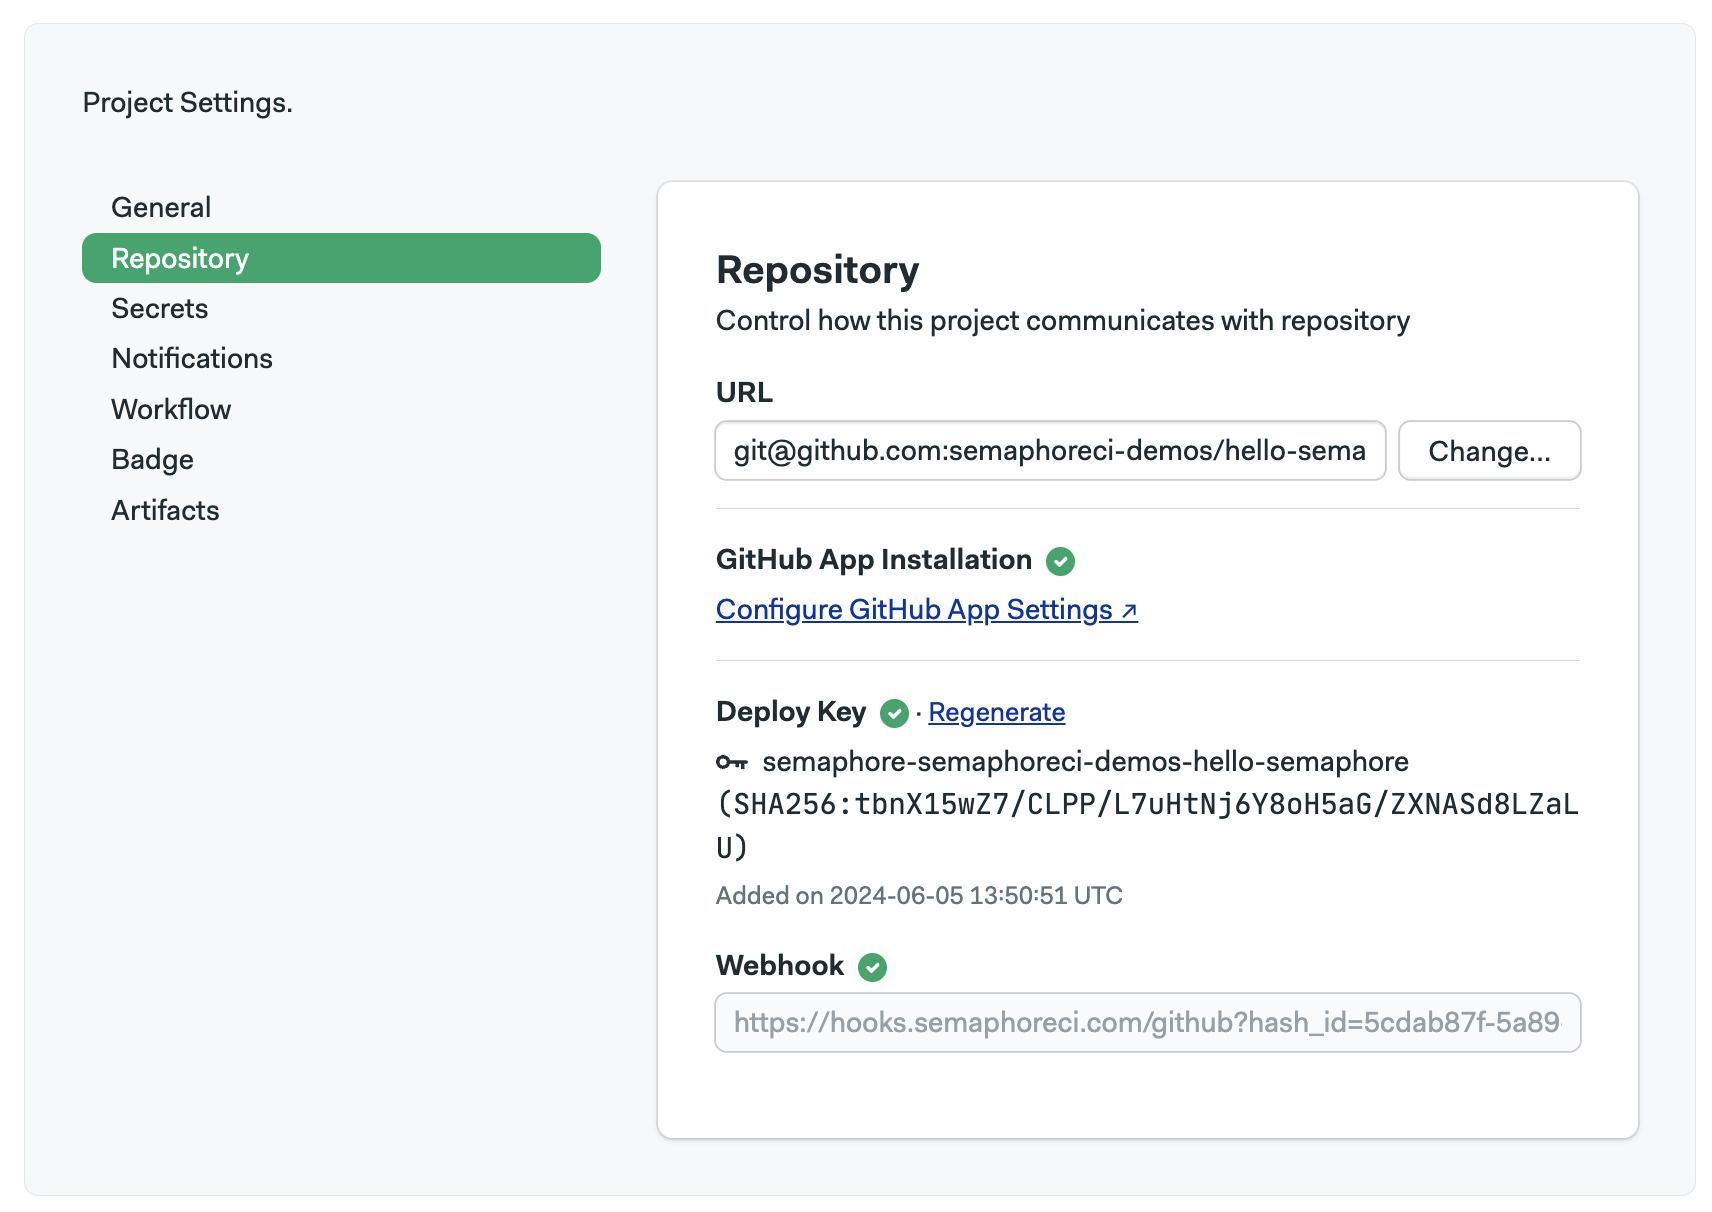The width and height of the screenshot is (1712, 1212).
Task: Select the Repository settings item
Action: [x=341, y=258]
